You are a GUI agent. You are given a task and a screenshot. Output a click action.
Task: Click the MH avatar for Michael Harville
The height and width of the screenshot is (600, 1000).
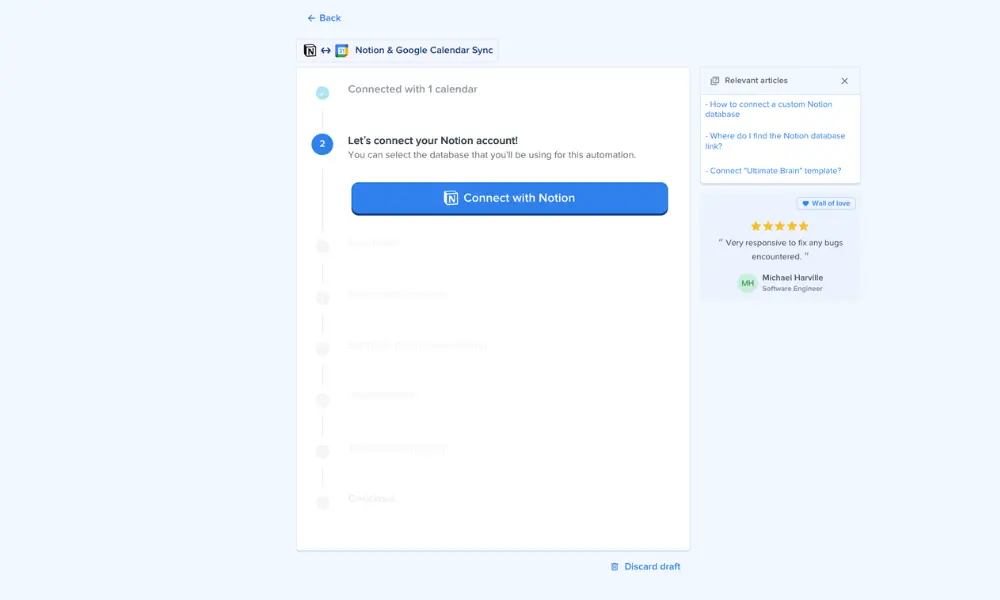click(x=747, y=283)
